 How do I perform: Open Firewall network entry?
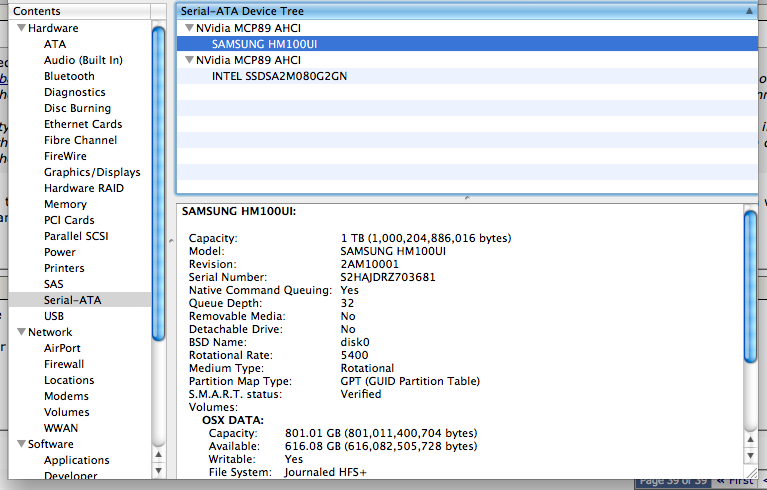point(64,364)
